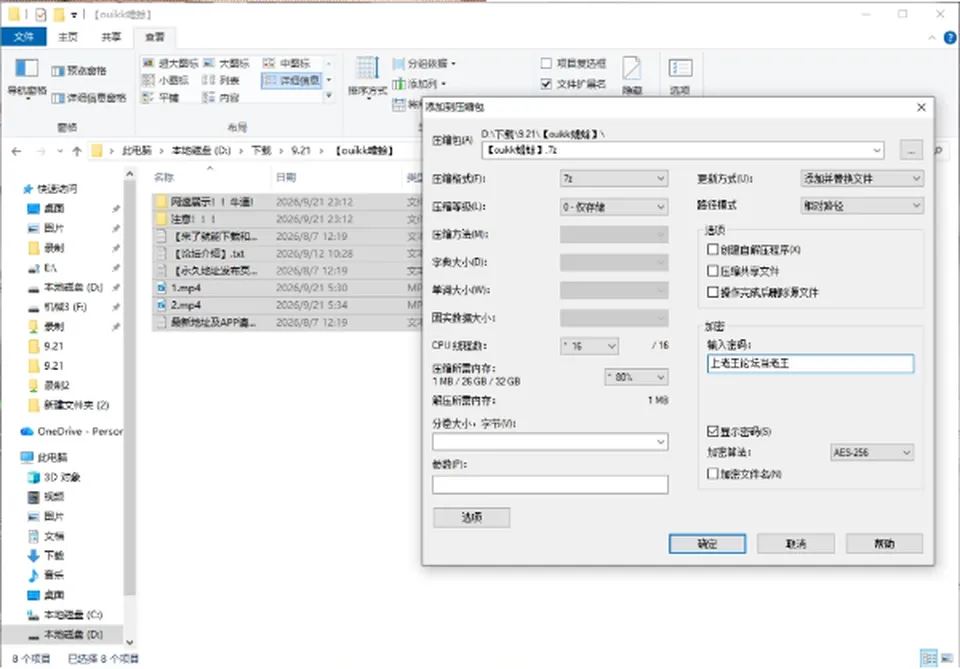Choose Large icons (大图标) layout
960x669 pixels.
click(226, 63)
